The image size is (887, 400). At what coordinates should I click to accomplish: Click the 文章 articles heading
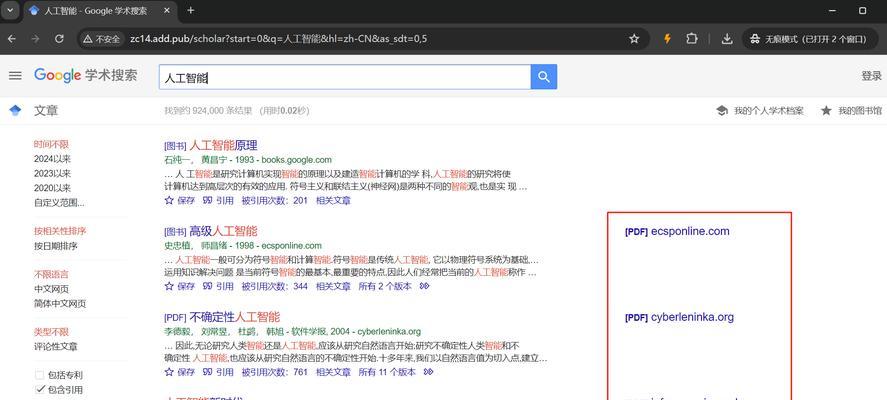[46, 111]
